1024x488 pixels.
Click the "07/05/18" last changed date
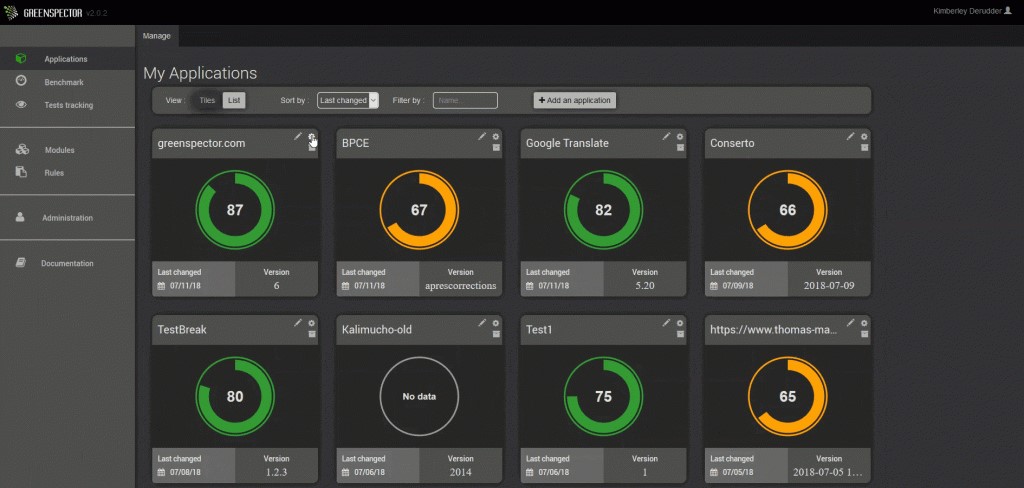[x=738, y=472]
